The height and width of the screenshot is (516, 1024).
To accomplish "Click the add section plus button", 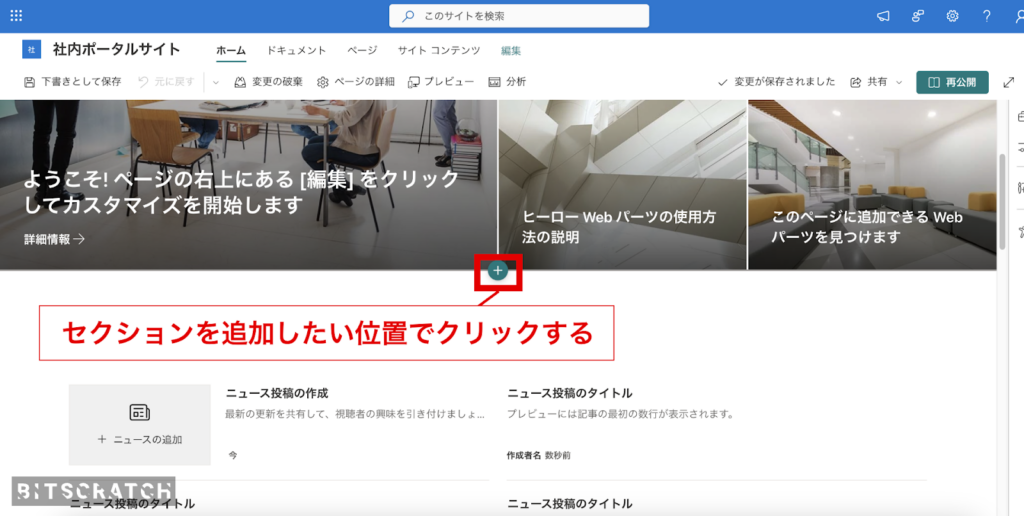I will 499,270.
